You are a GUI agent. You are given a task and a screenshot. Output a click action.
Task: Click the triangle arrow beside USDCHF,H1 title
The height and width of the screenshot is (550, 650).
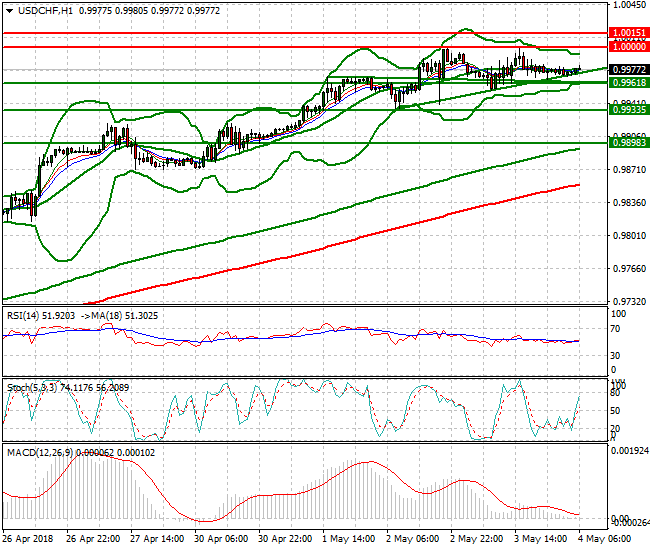(x=10, y=11)
